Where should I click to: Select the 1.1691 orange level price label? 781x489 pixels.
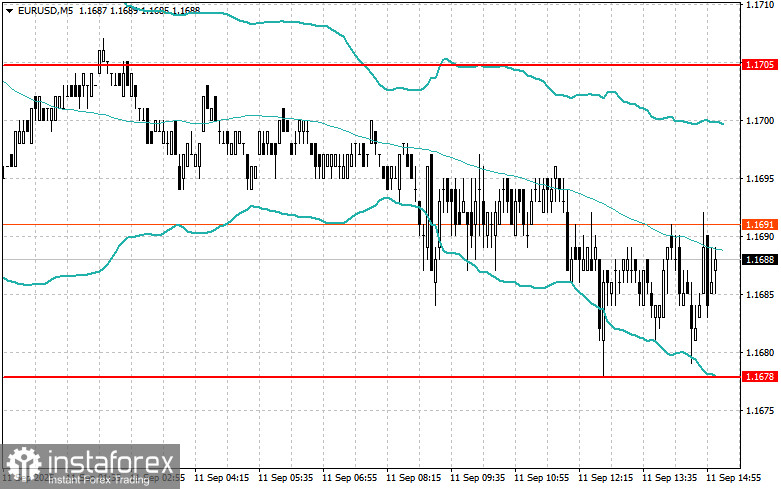coord(760,225)
